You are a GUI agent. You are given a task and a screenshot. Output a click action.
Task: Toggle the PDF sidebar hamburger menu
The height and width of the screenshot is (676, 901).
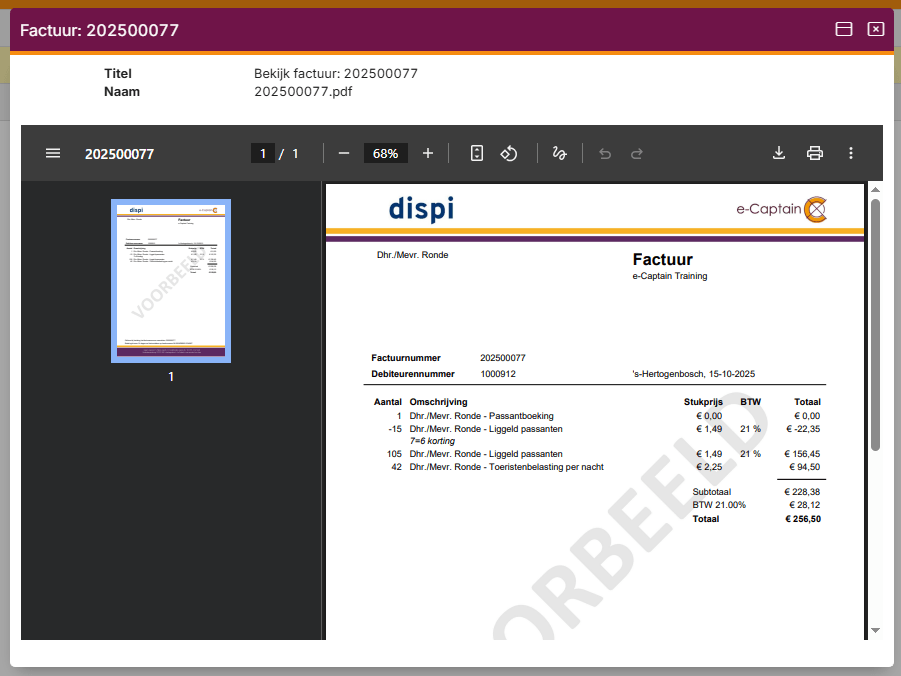53,153
